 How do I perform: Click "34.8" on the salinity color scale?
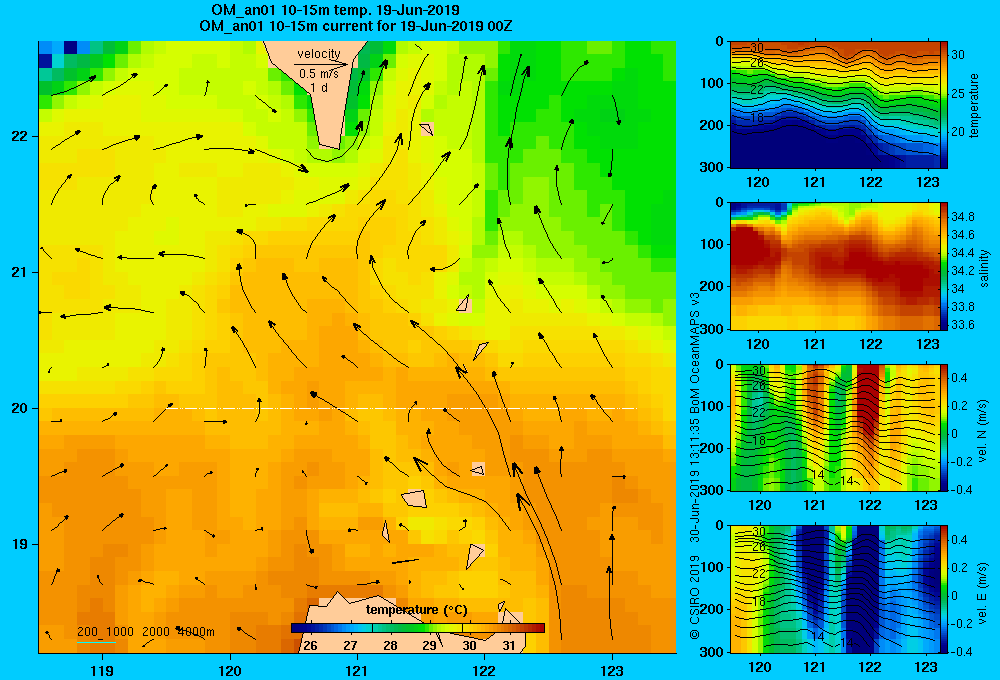tap(962, 217)
